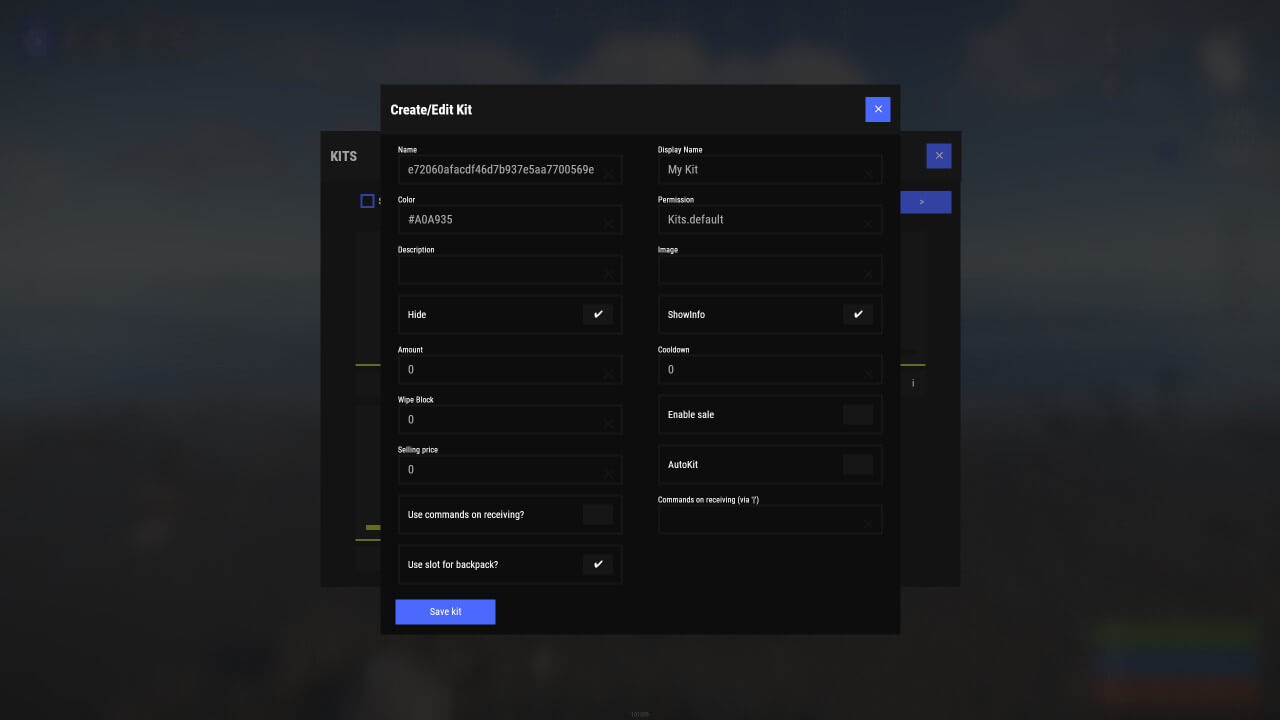Uncheck Use slot for backpack
Viewport: 1280px width, 720px height.
(x=598, y=564)
